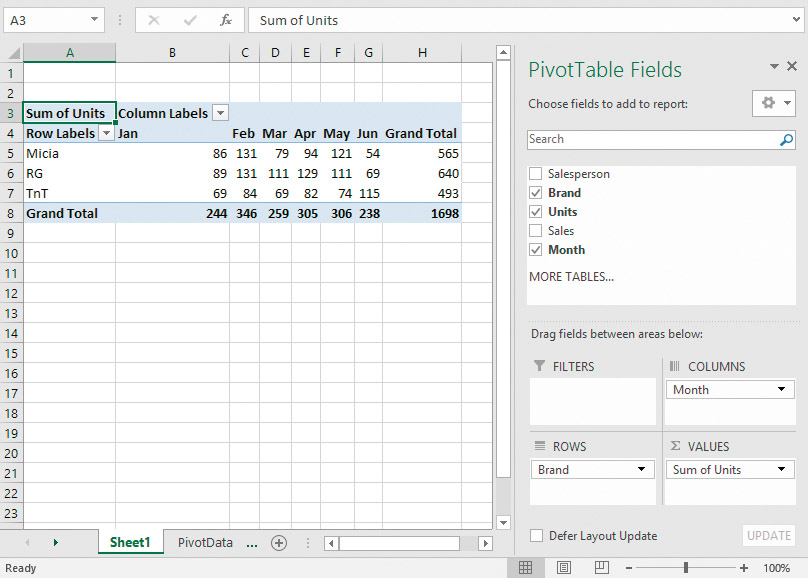
Task: Click vertical scrollbar up arrow
Action: coord(503,53)
